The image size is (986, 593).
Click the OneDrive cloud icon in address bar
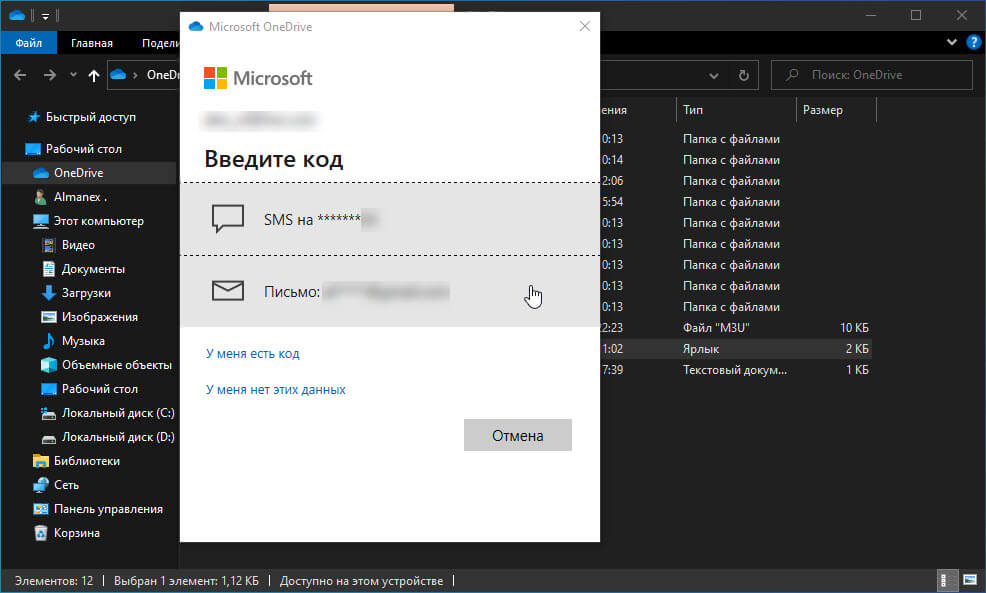pyautogui.click(x=118, y=75)
